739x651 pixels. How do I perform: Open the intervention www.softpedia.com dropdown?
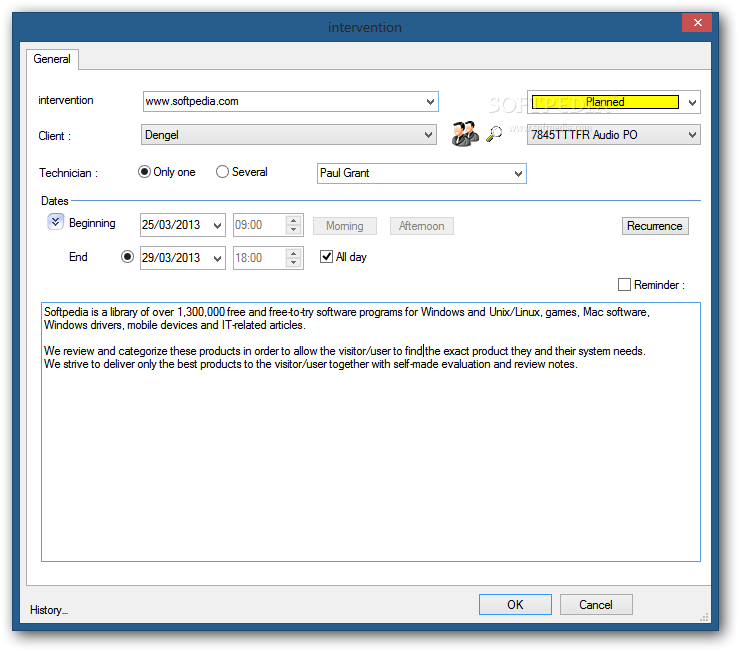pyautogui.click(x=430, y=102)
